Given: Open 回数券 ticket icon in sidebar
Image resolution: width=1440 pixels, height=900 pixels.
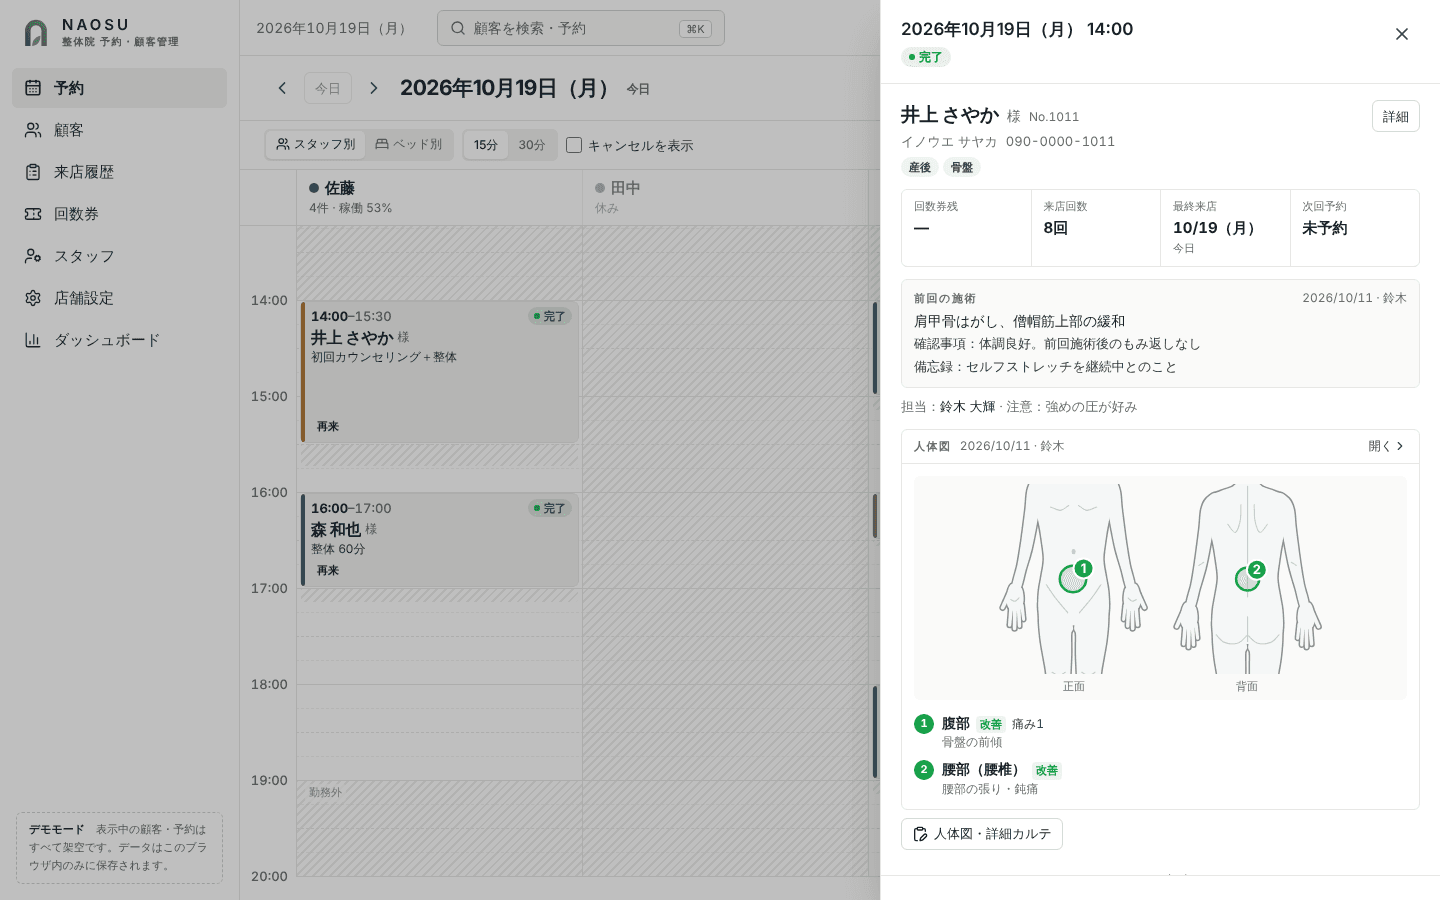Looking at the screenshot, I should tap(33, 214).
